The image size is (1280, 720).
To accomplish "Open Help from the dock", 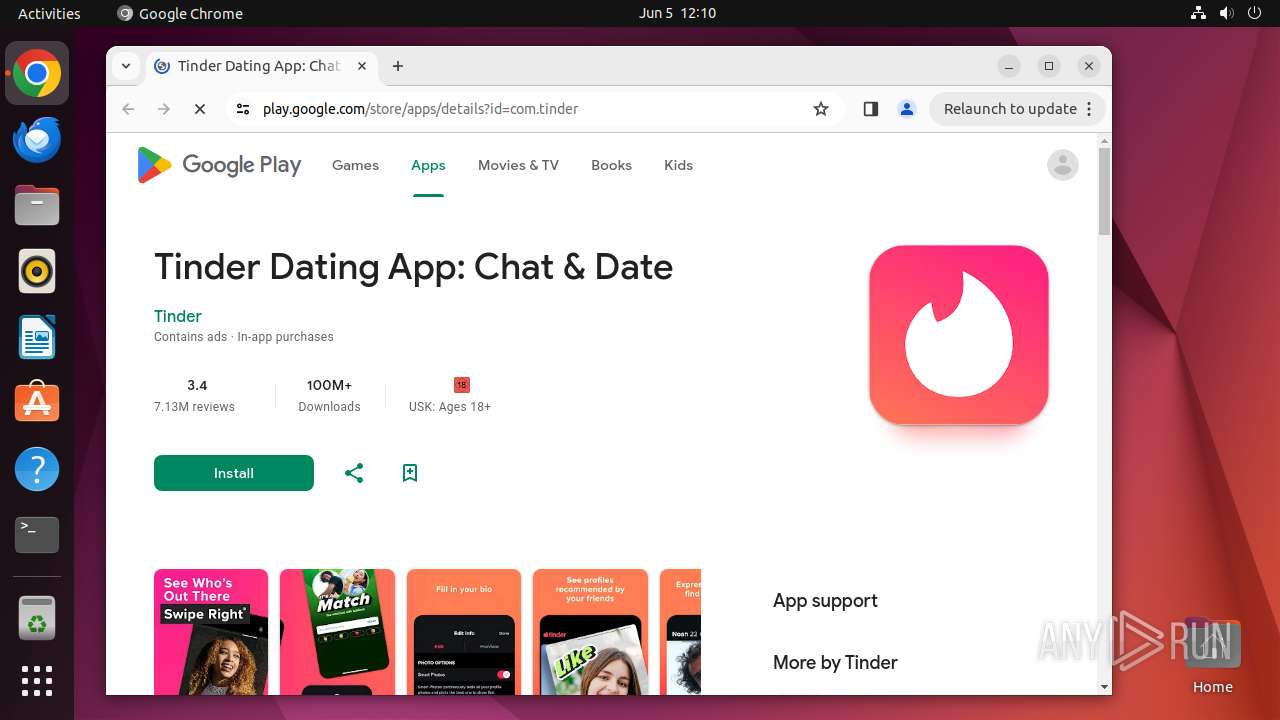I will point(37,469).
